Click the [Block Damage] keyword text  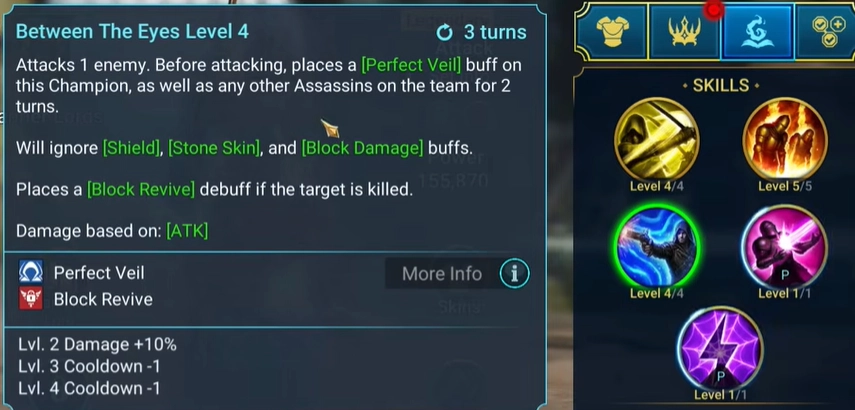[363, 148]
